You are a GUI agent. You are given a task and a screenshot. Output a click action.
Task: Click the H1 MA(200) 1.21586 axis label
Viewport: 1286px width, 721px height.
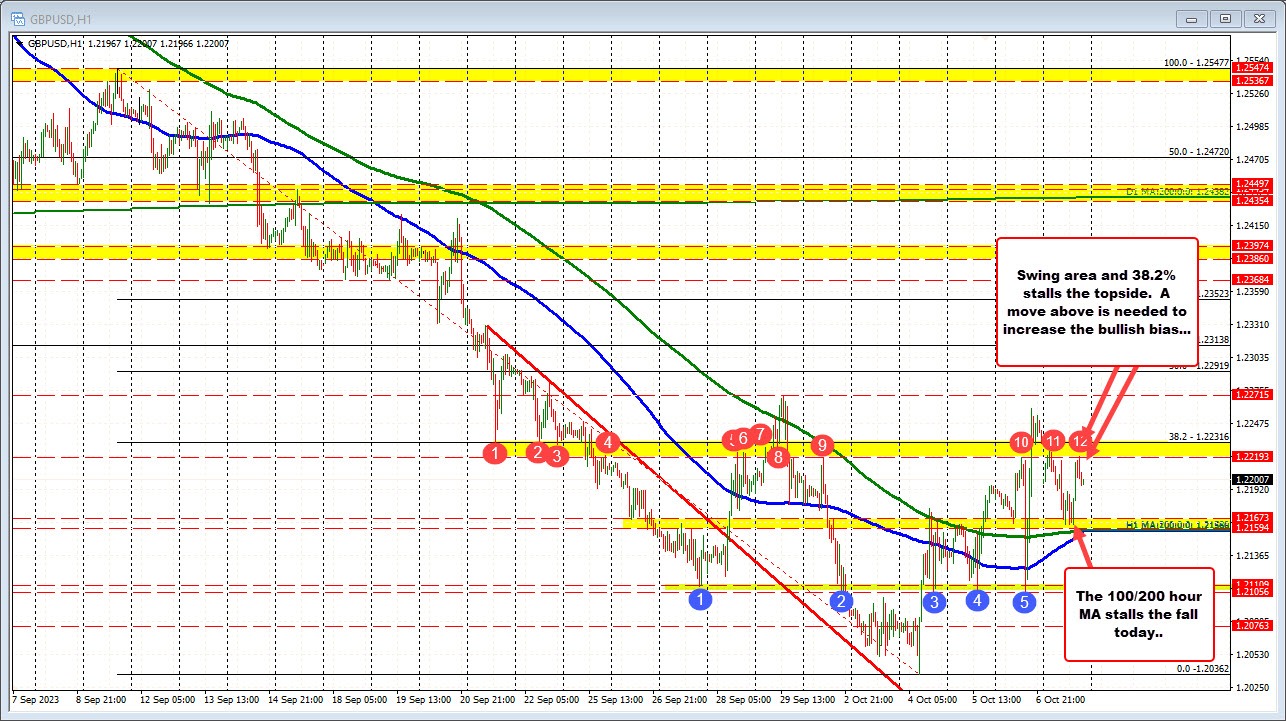point(1180,524)
